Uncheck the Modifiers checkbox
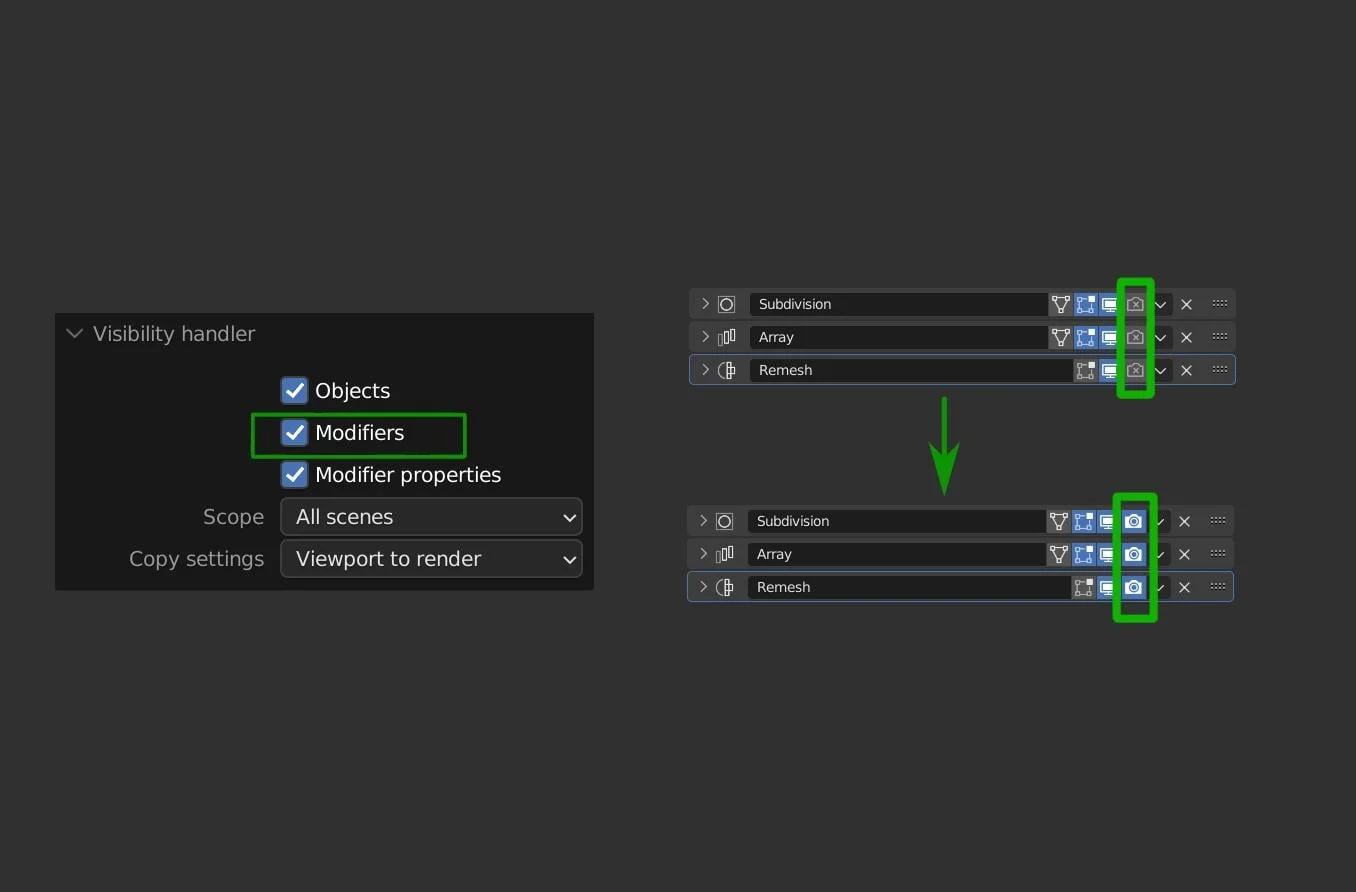The width and height of the screenshot is (1356, 892). click(x=294, y=433)
